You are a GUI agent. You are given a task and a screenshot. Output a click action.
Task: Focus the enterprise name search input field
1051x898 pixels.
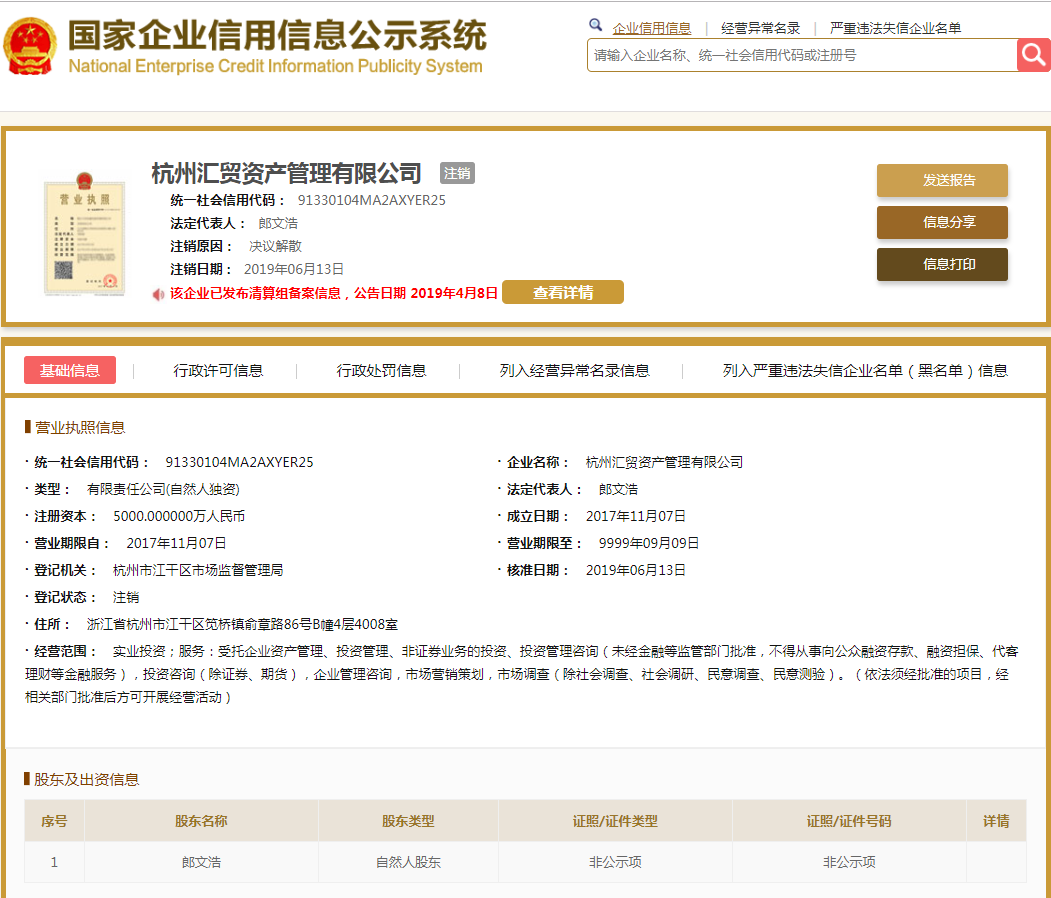pos(800,56)
